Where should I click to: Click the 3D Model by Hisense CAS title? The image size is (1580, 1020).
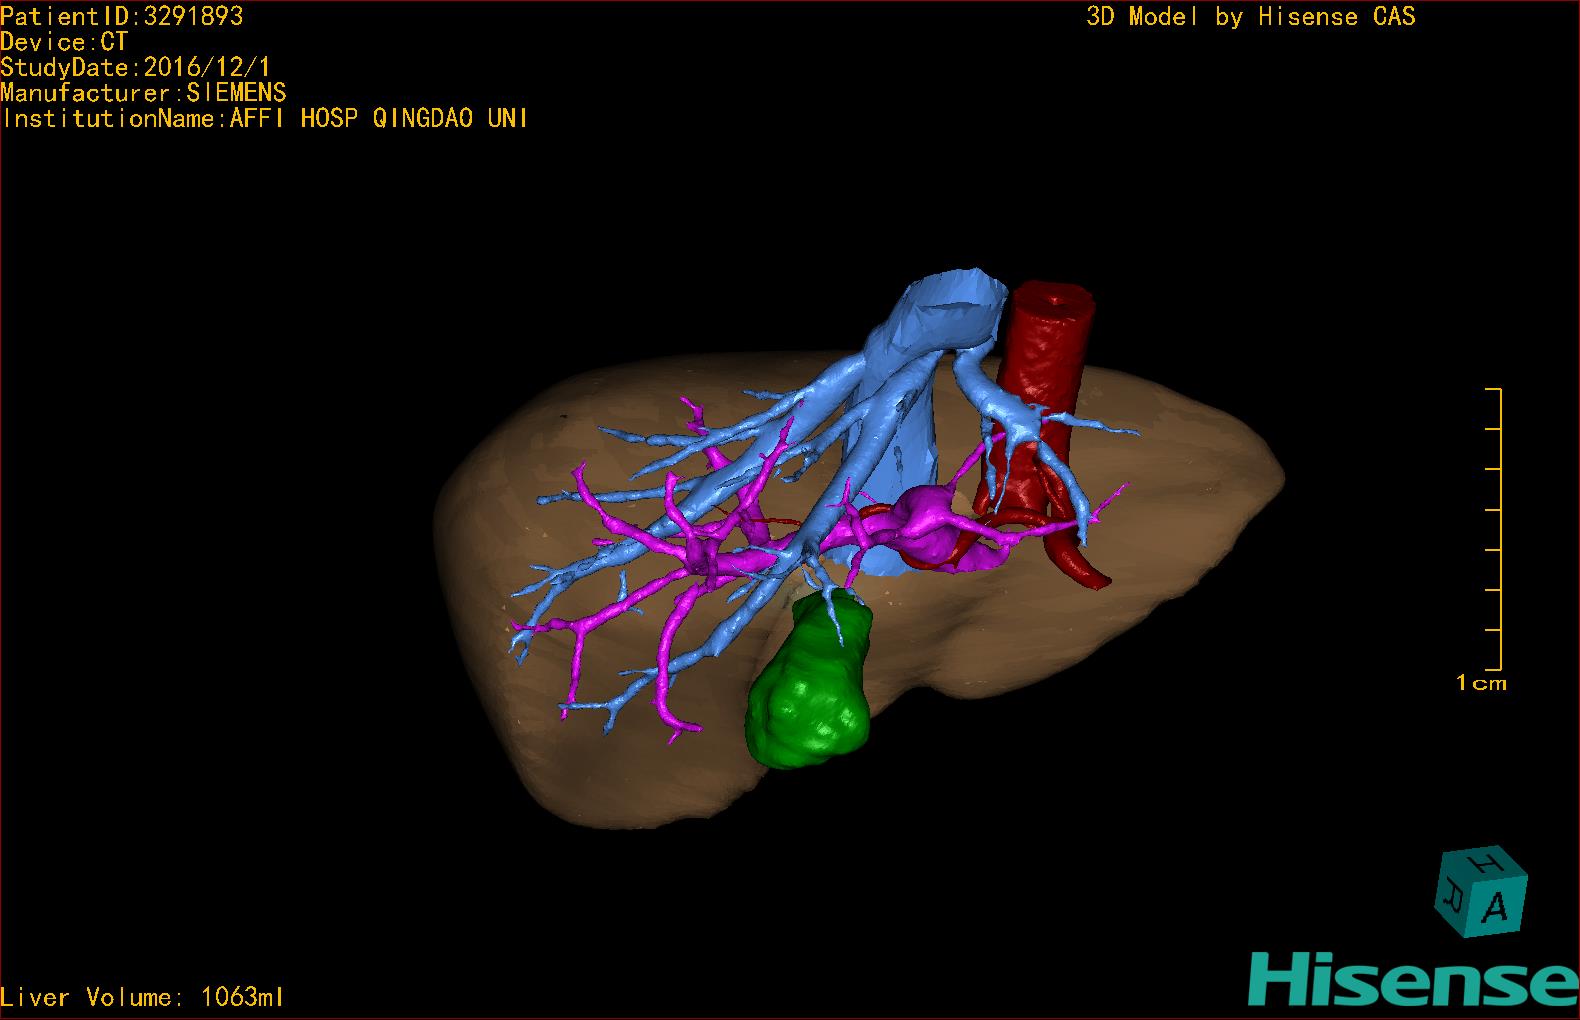click(1251, 17)
